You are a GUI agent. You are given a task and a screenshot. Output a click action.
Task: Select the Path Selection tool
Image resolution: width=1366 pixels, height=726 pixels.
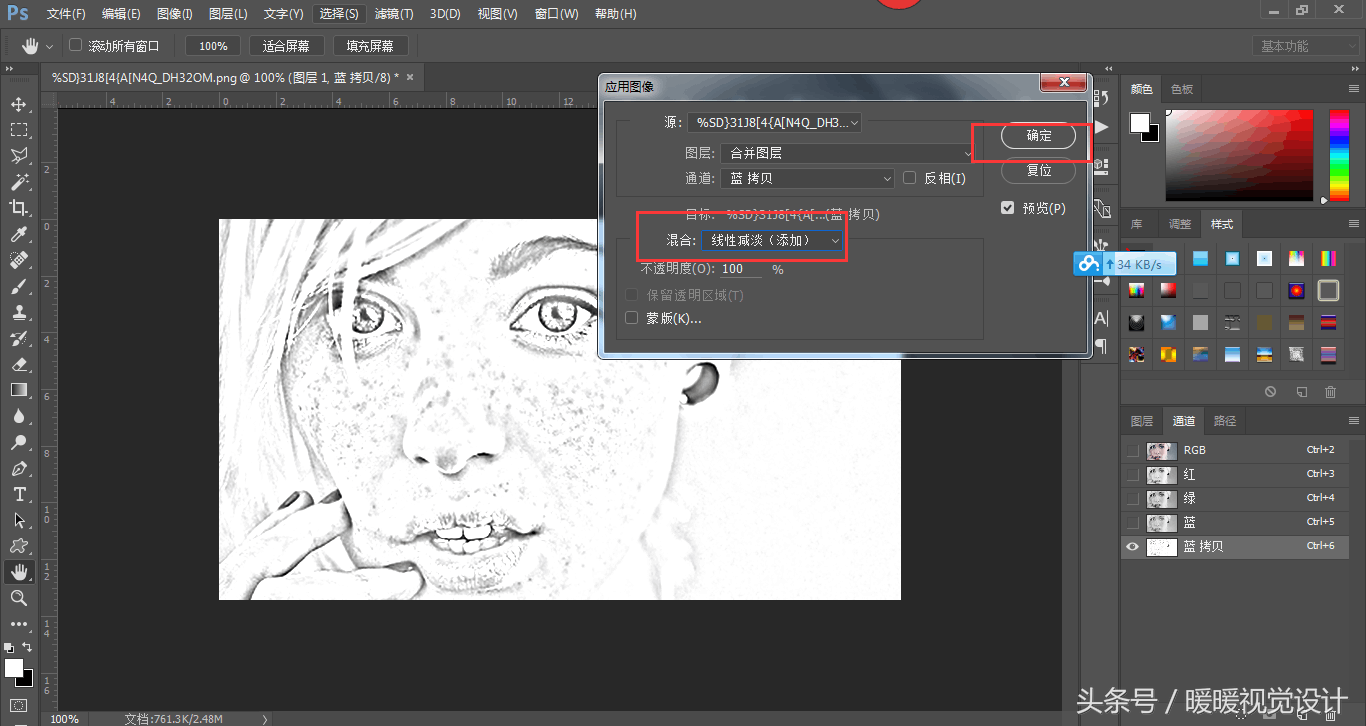[x=19, y=520]
